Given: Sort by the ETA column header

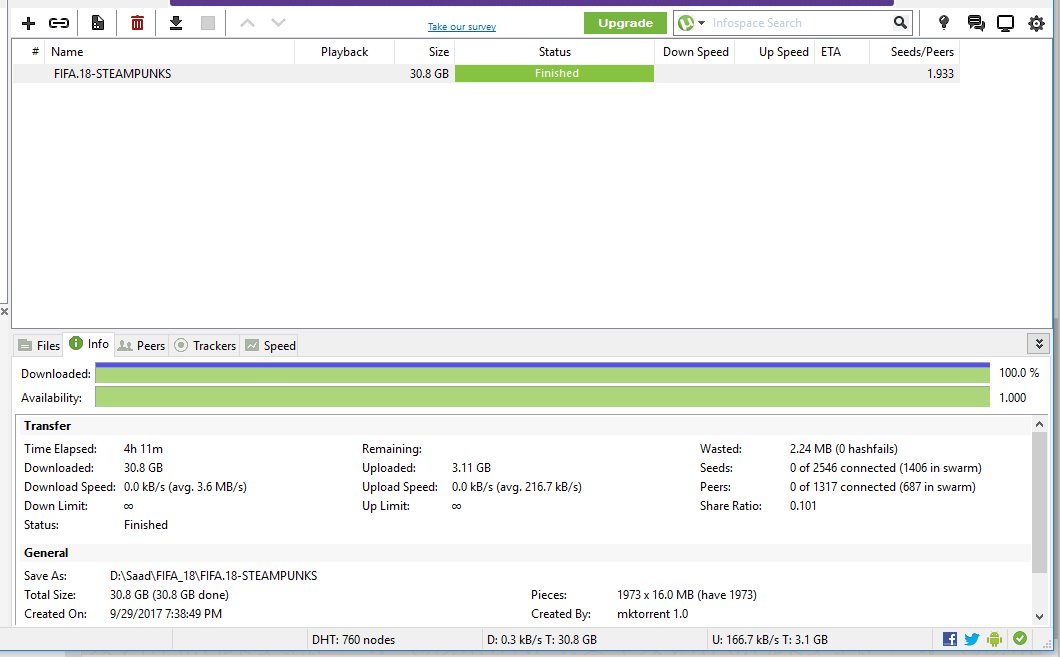Looking at the screenshot, I should tap(842, 52).
